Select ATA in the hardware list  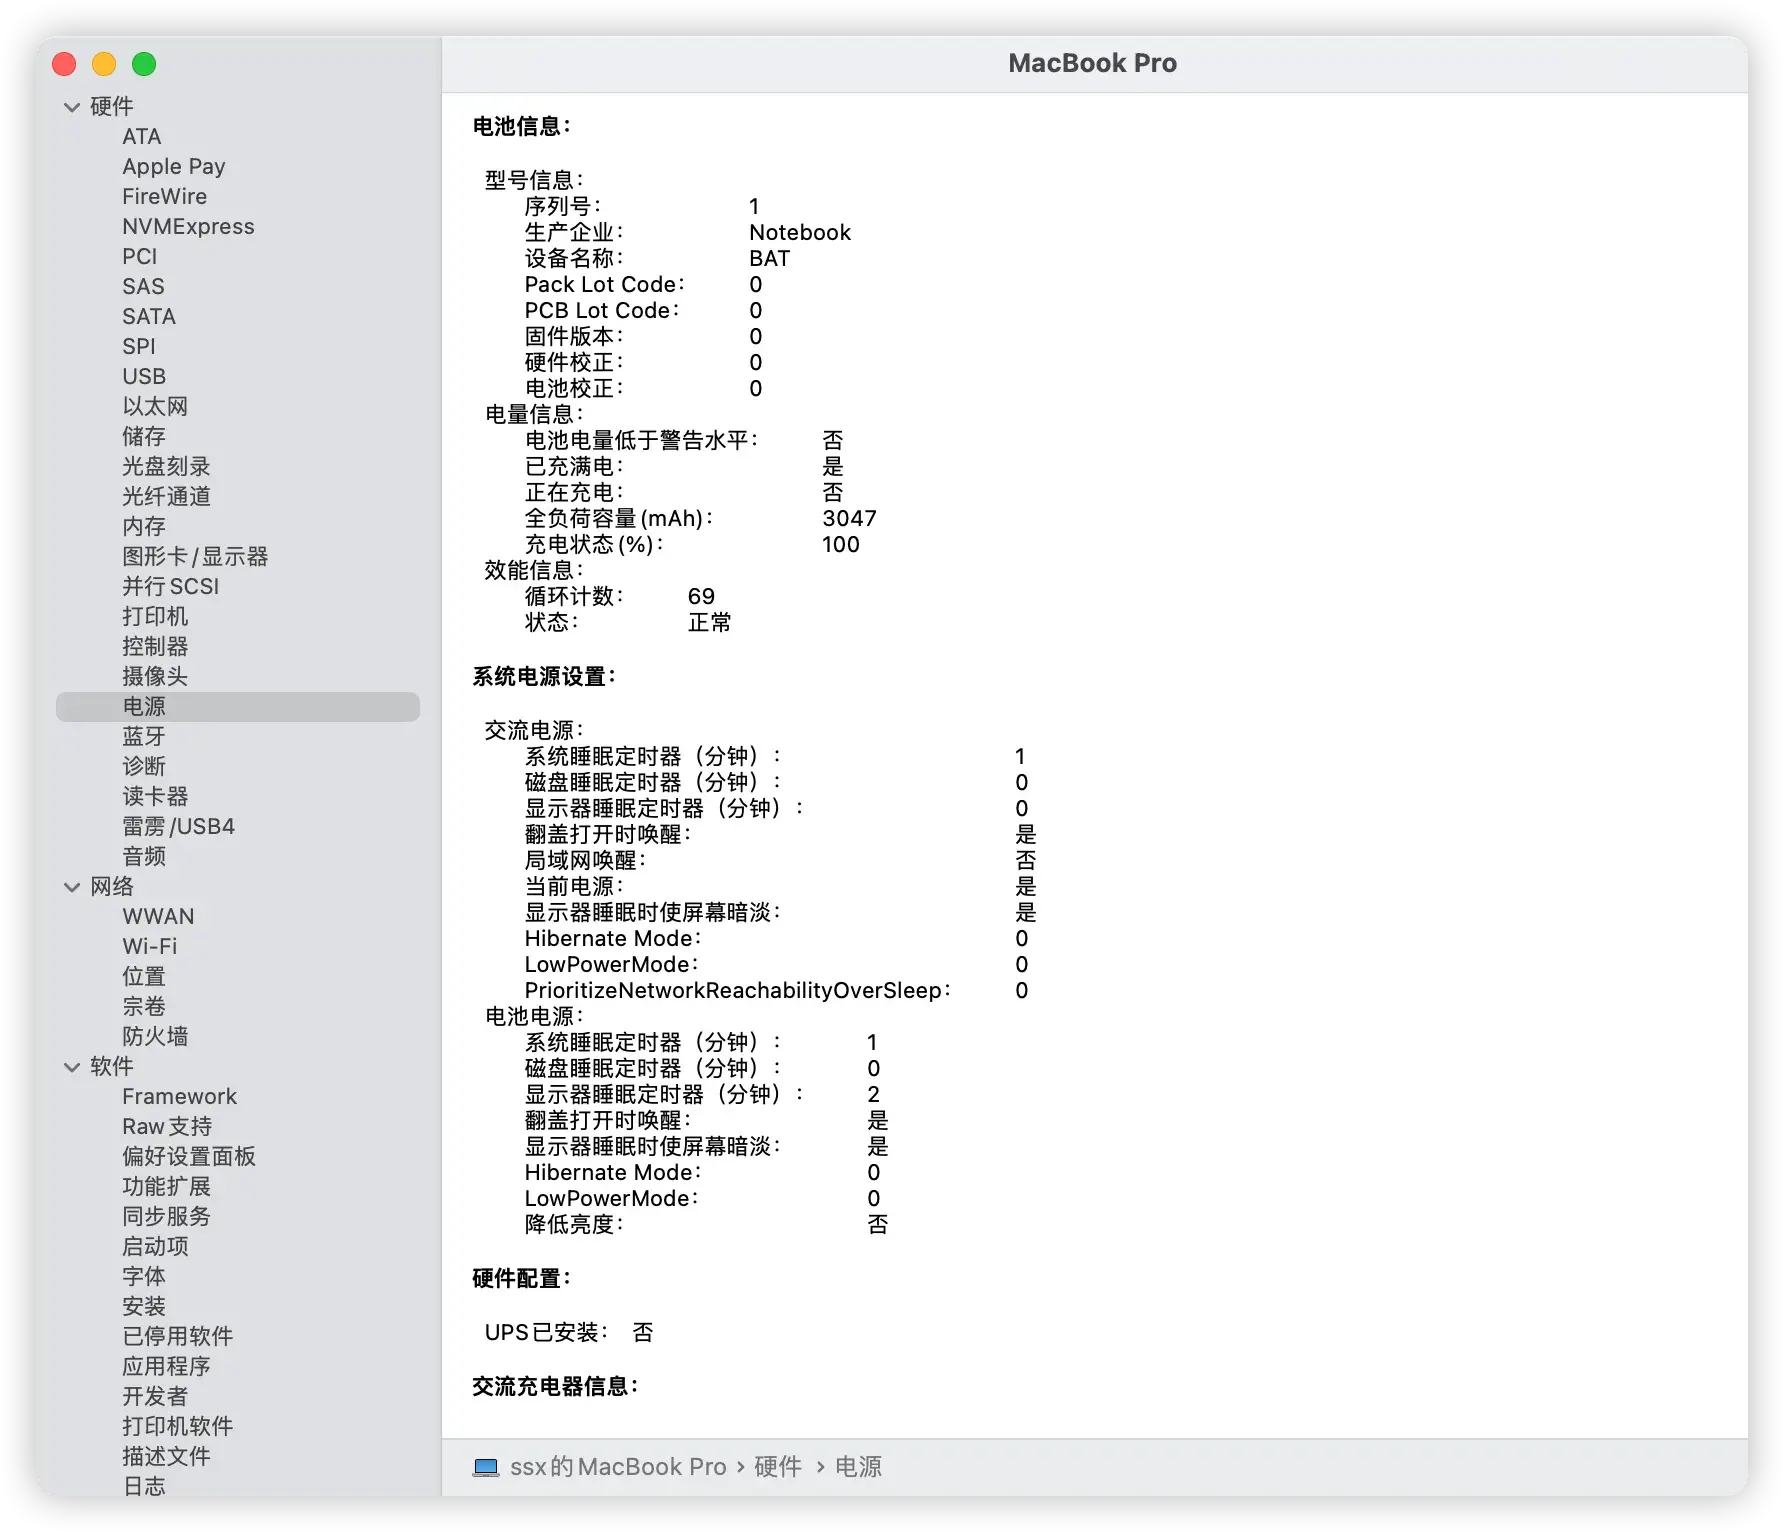click(142, 137)
